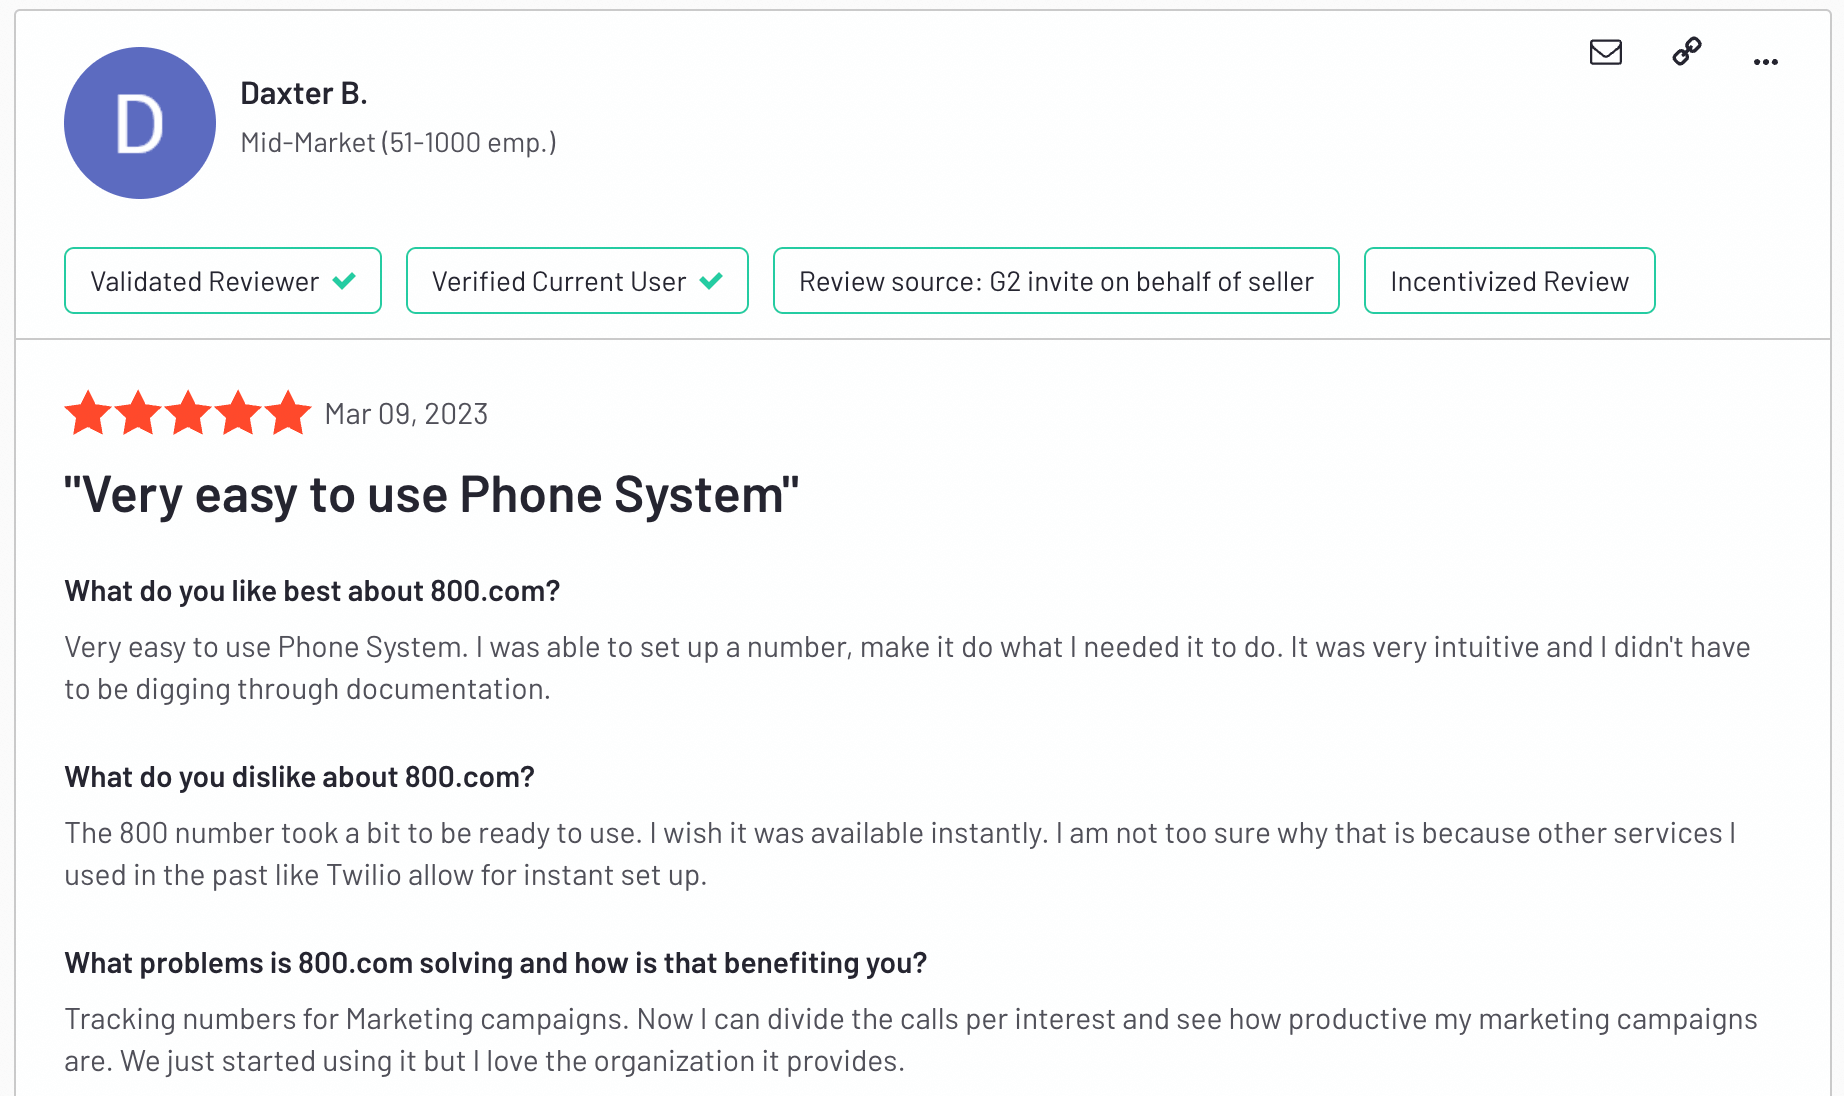Click the Incentivized Review badge
The image size is (1844, 1096).
1510,281
